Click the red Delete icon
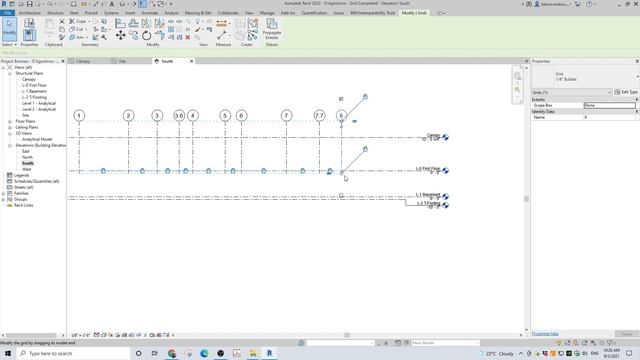 point(188,38)
